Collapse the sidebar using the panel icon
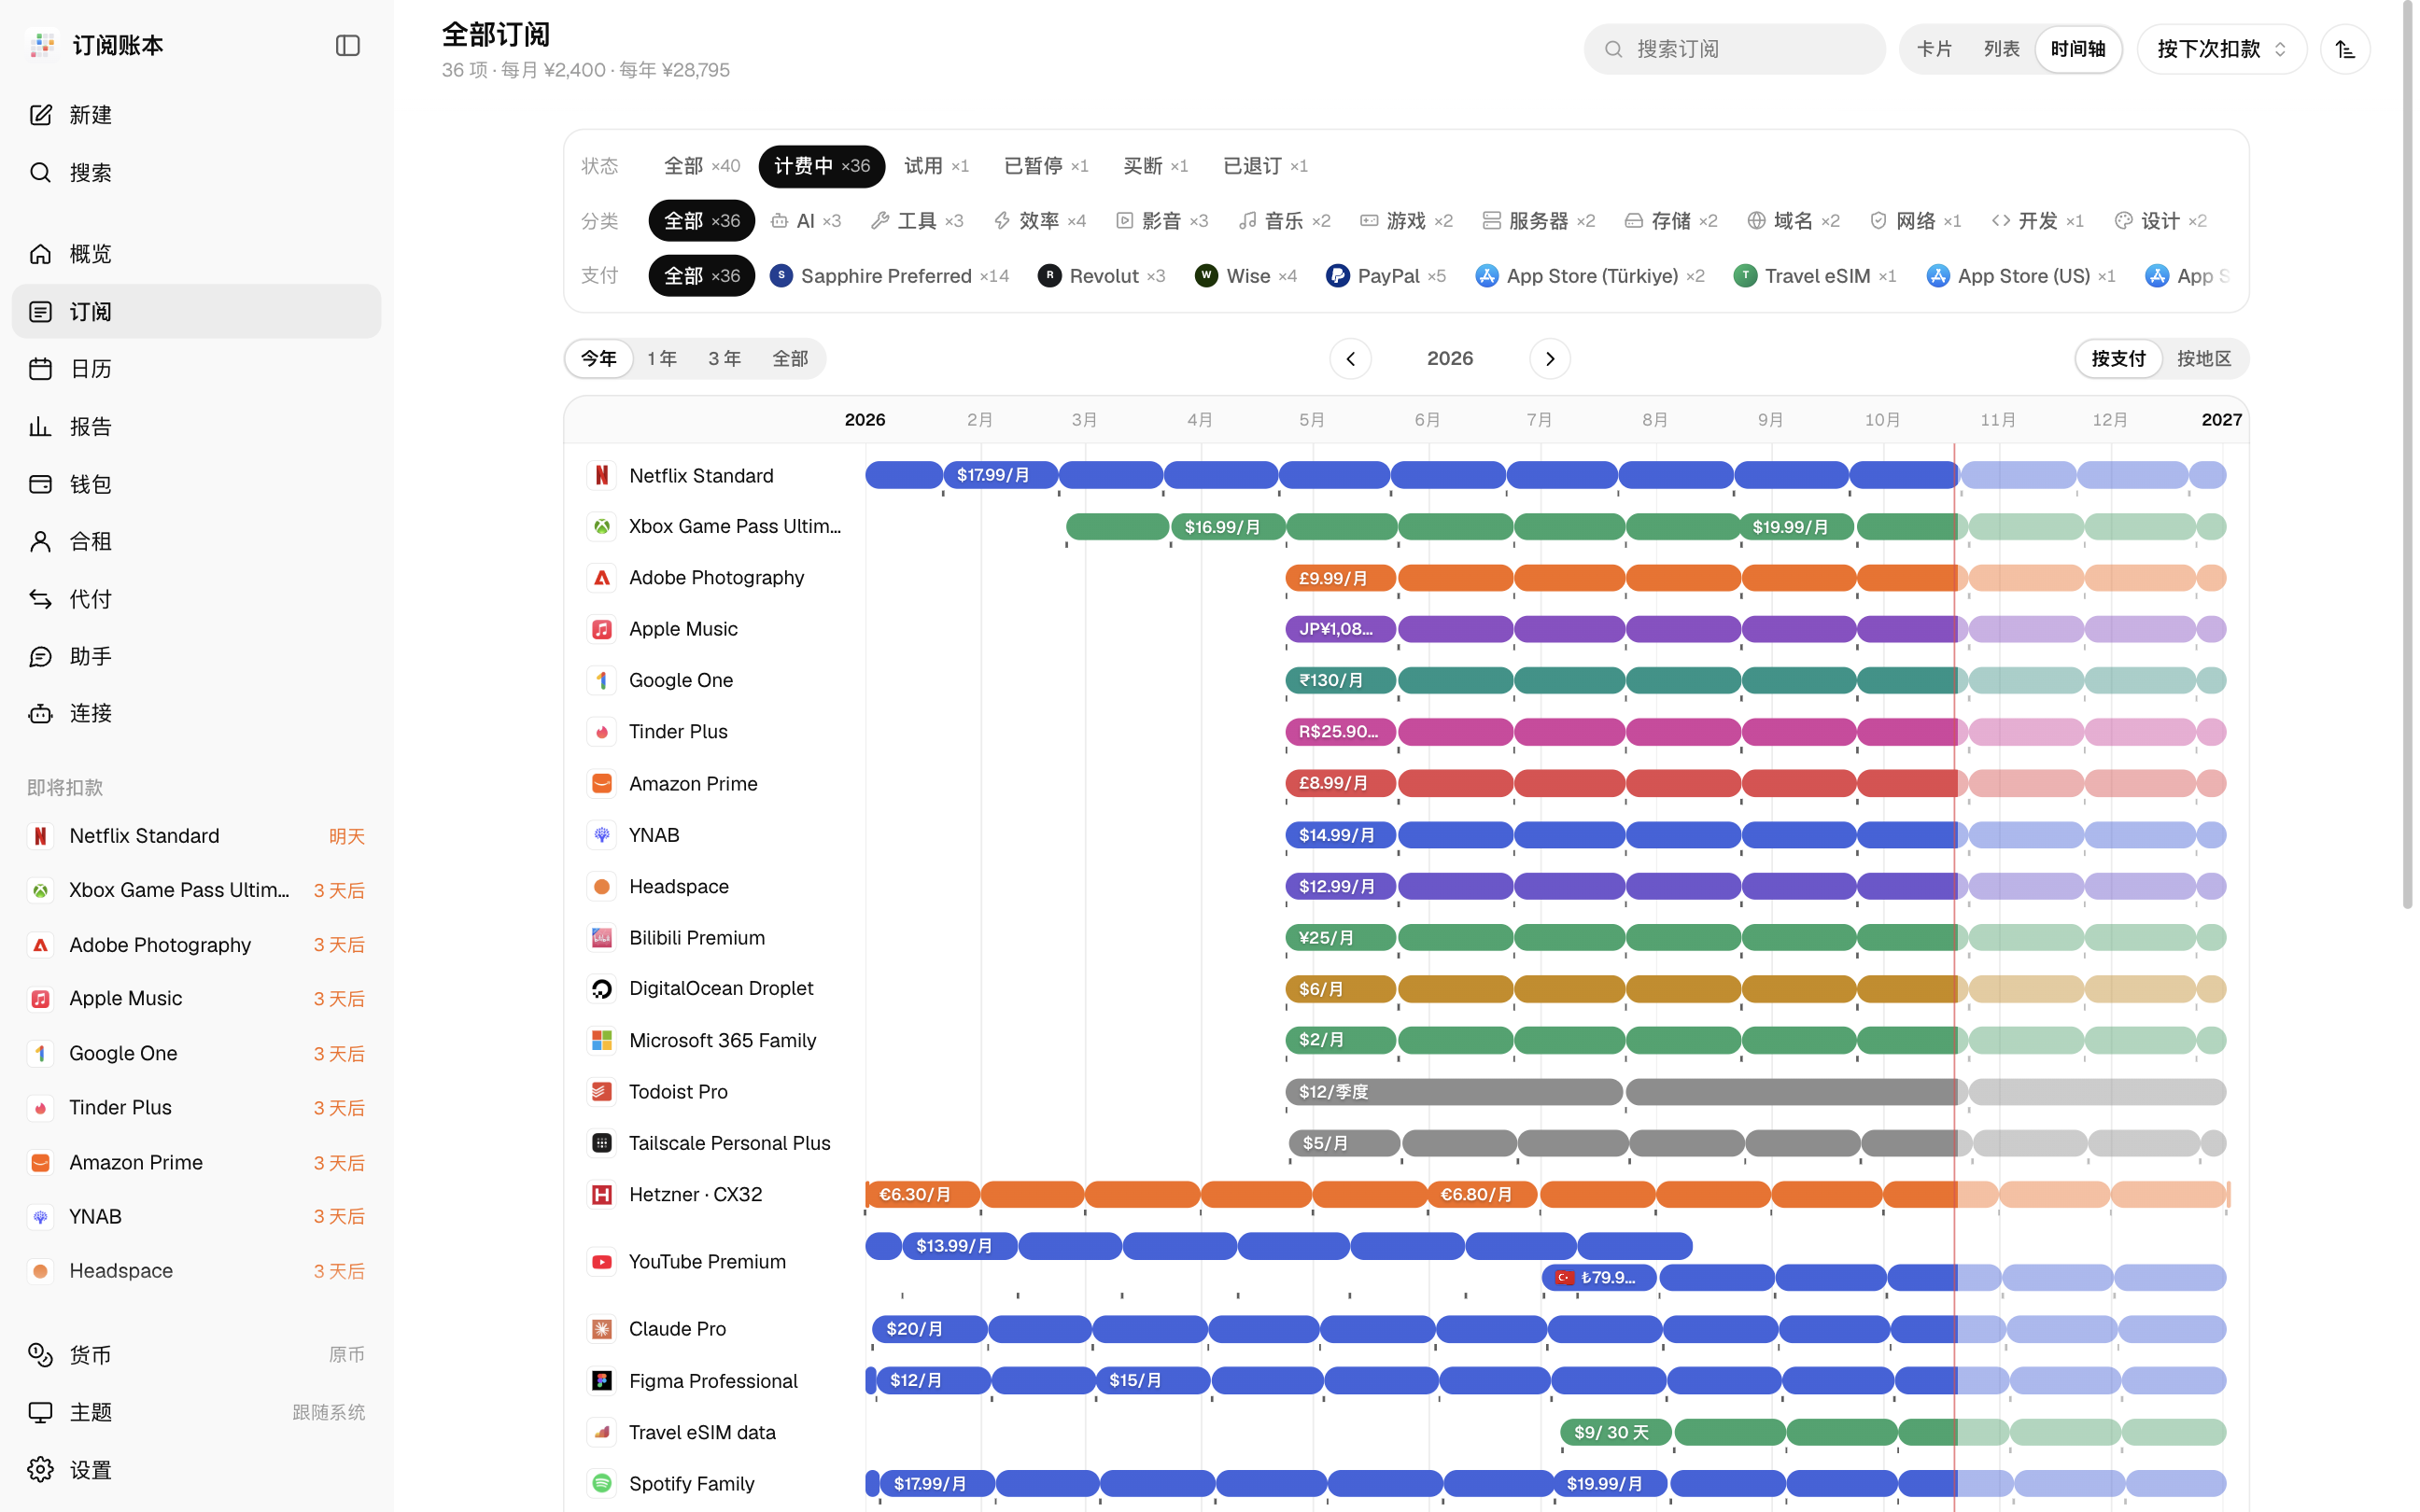2420x1512 pixels. [x=347, y=46]
